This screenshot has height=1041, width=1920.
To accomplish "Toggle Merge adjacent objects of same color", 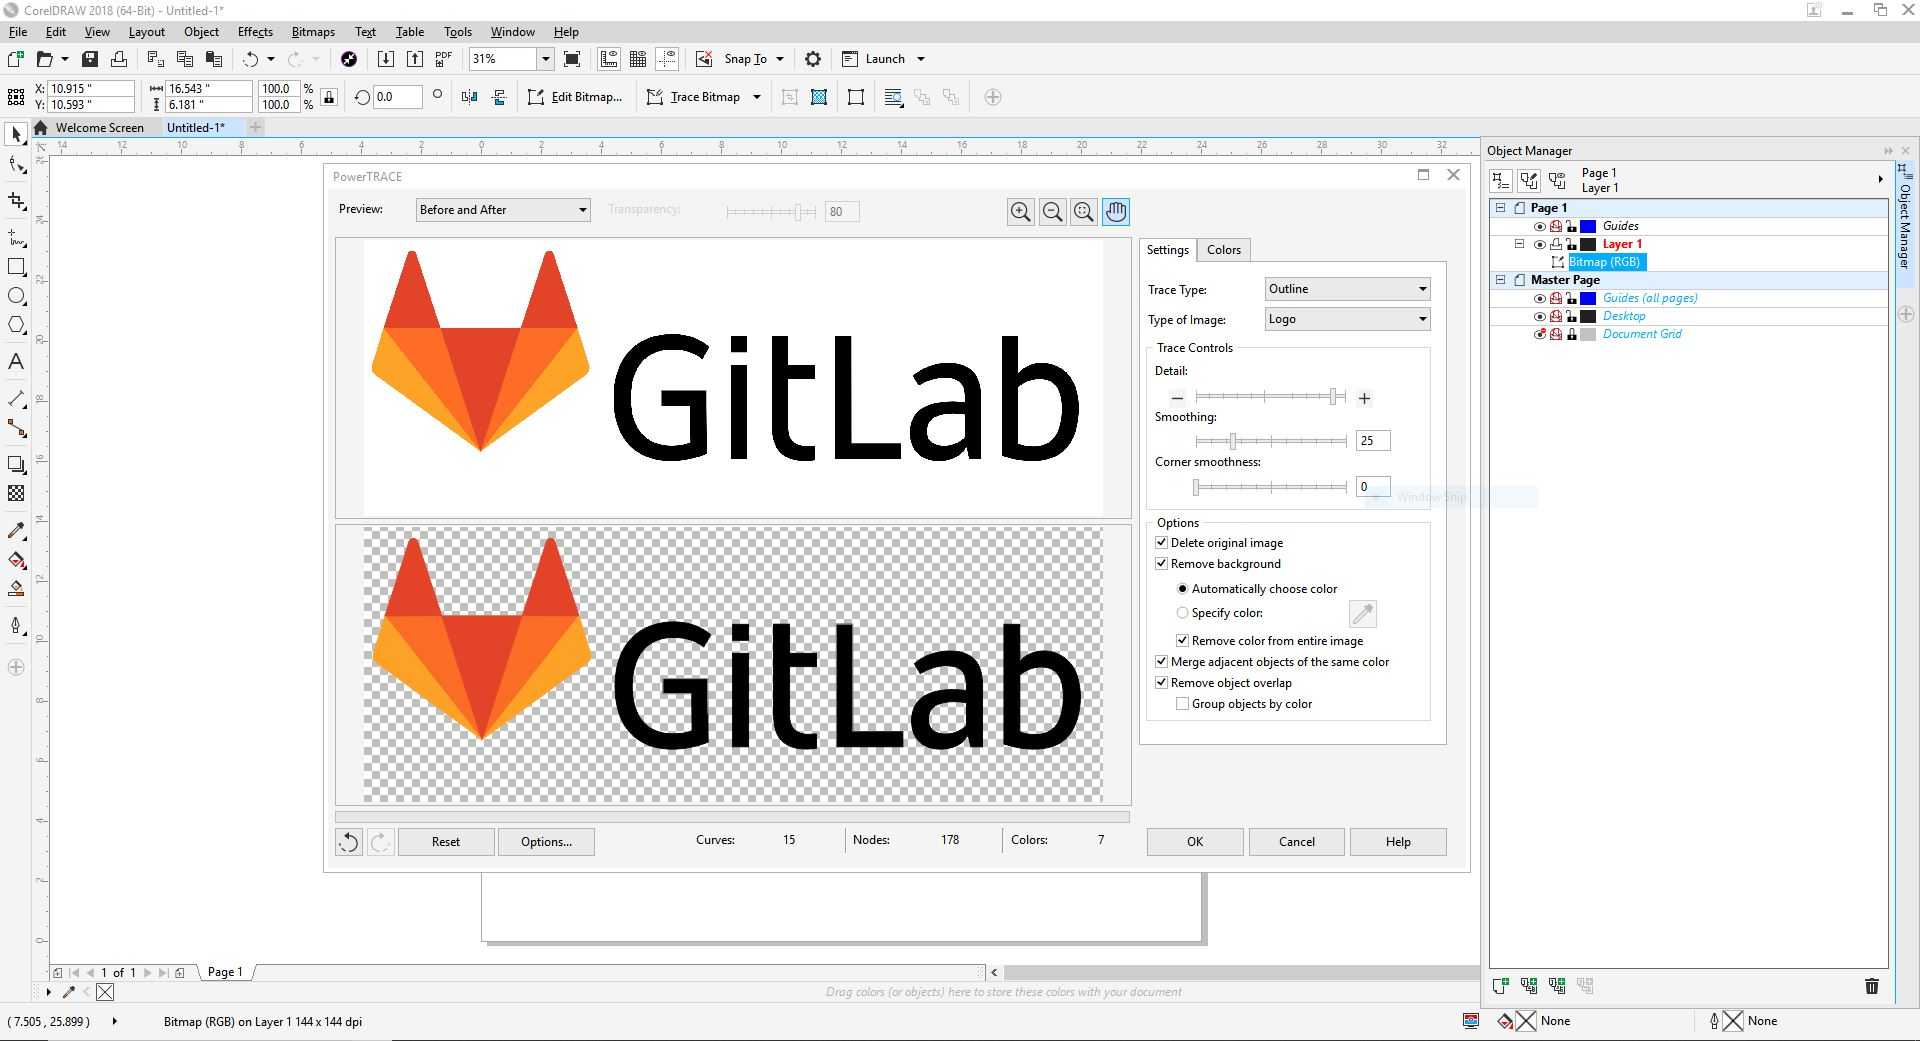I will [1161, 662].
